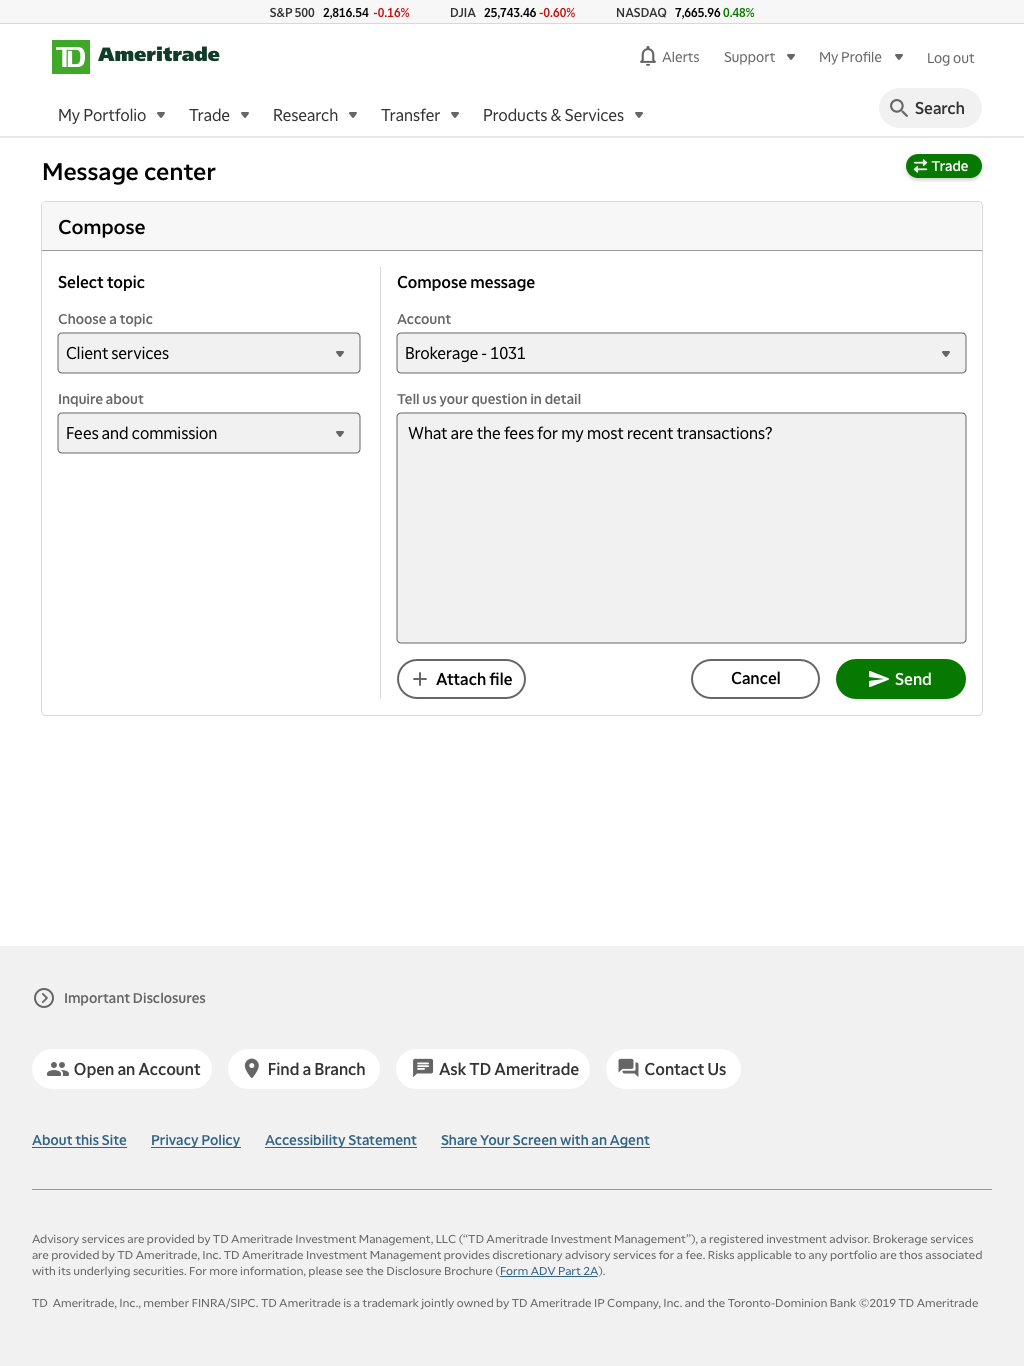Image resolution: width=1024 pixels, height=1366 pixels.
Task: Open the Research menu
Action: (315, 115)
